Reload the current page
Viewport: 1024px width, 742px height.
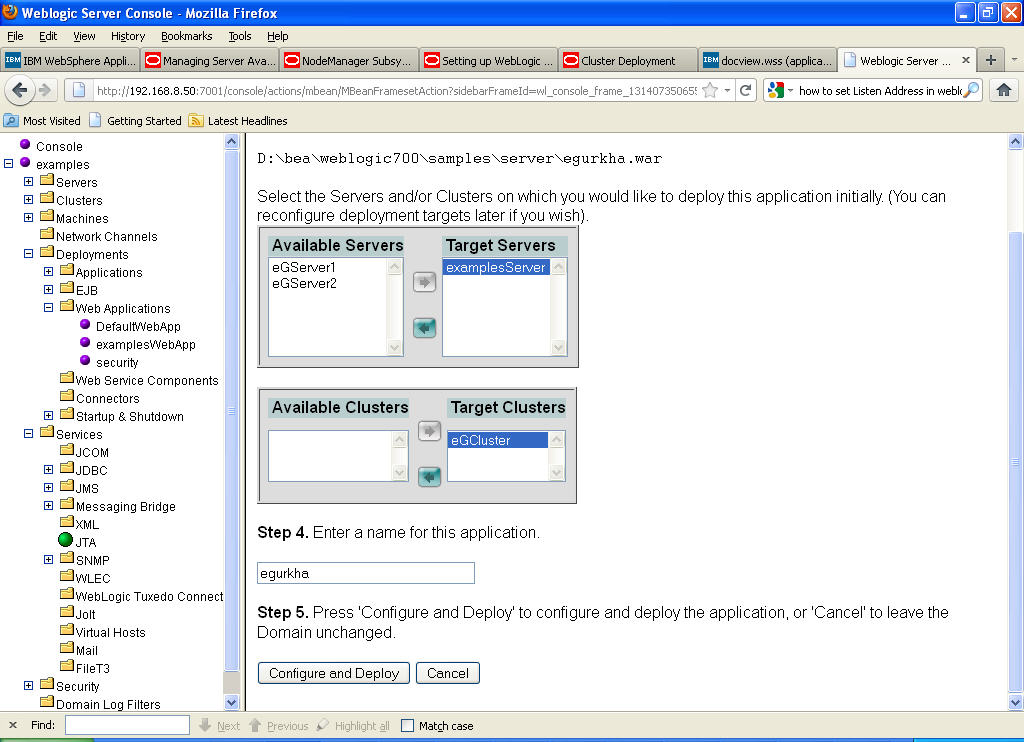745,90
